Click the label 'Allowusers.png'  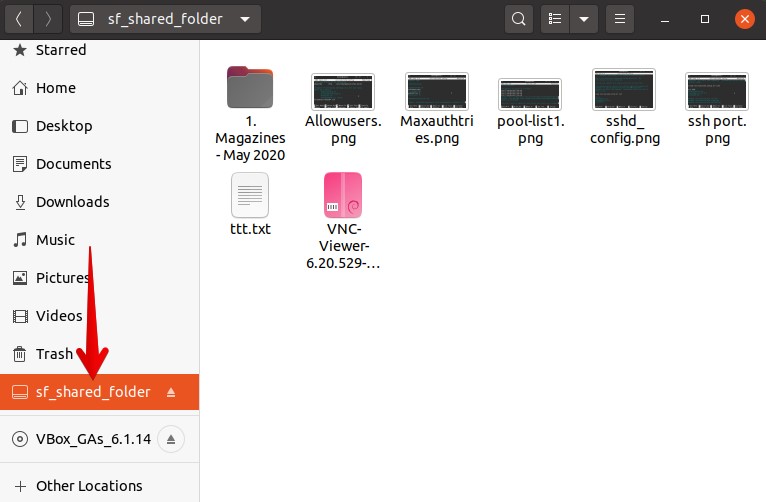click(x=343, y=129)
